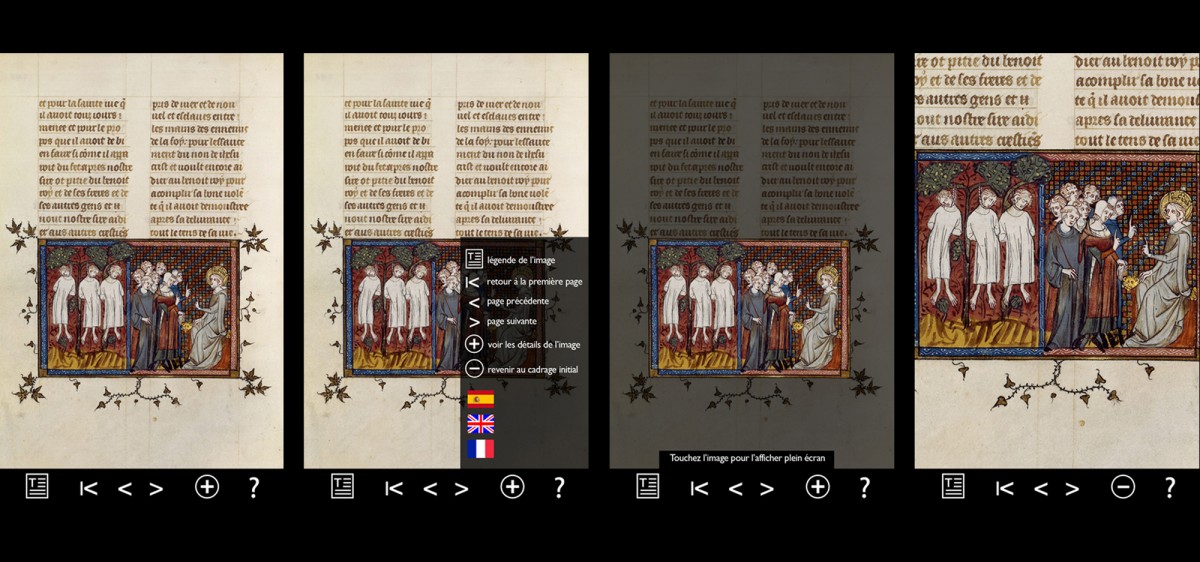Viewport: 1200px width, 562px height.
Task: Legend icon on toolbar below the help-menu screen
Action: coord(342,487)
